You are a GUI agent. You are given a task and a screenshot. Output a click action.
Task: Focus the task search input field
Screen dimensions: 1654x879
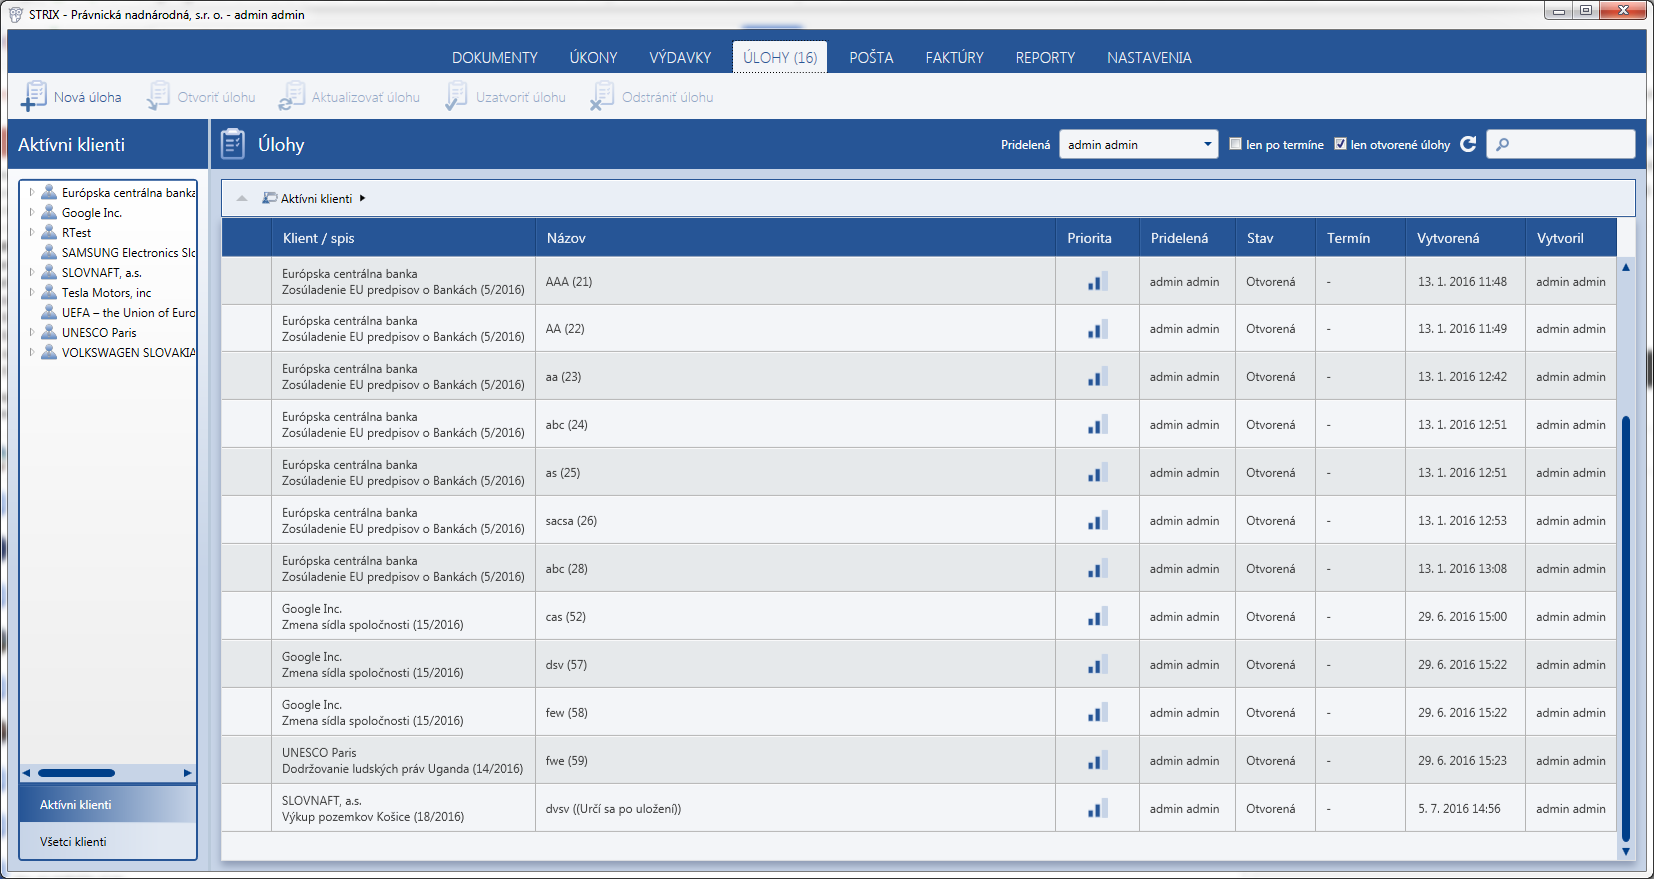click(1561, 144)
